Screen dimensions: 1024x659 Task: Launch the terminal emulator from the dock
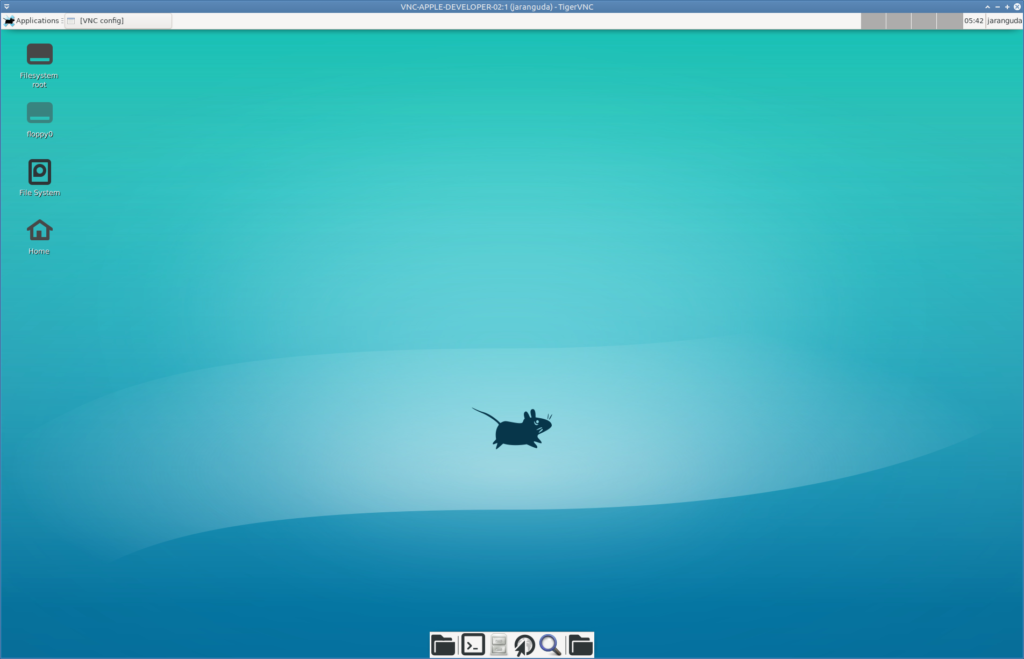coord(471,644)
